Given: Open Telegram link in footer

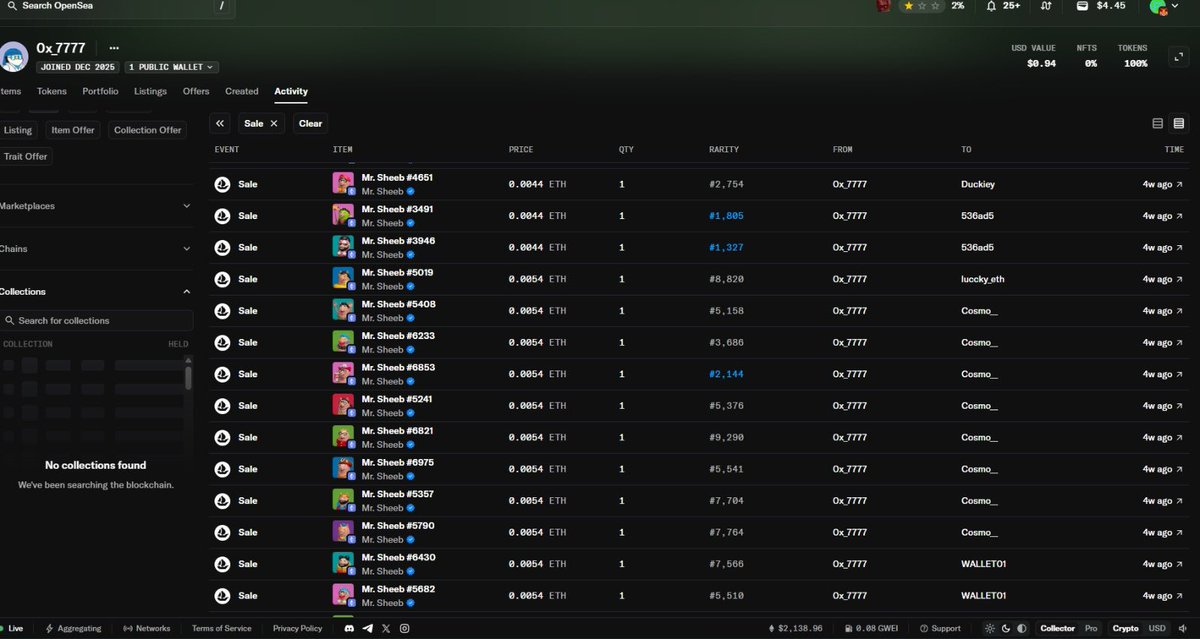Looking at the screenshot, I should click(367, 628).
